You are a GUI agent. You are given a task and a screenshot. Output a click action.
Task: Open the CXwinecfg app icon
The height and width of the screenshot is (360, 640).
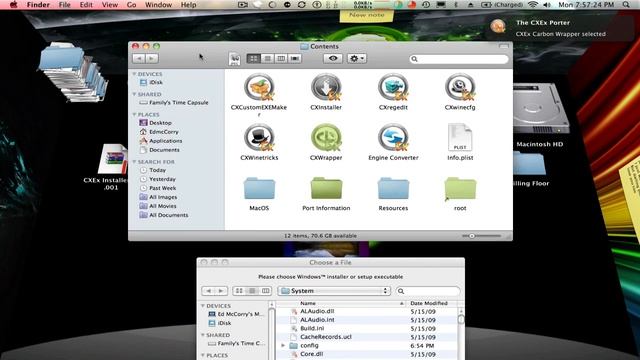(x=460, y=87)
